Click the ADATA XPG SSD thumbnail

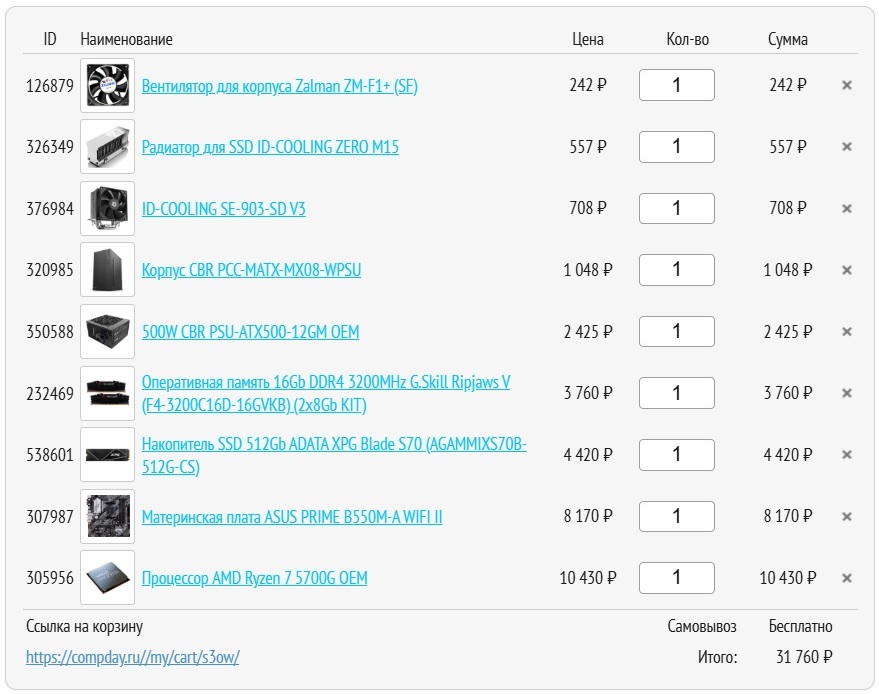coord(107,455)
